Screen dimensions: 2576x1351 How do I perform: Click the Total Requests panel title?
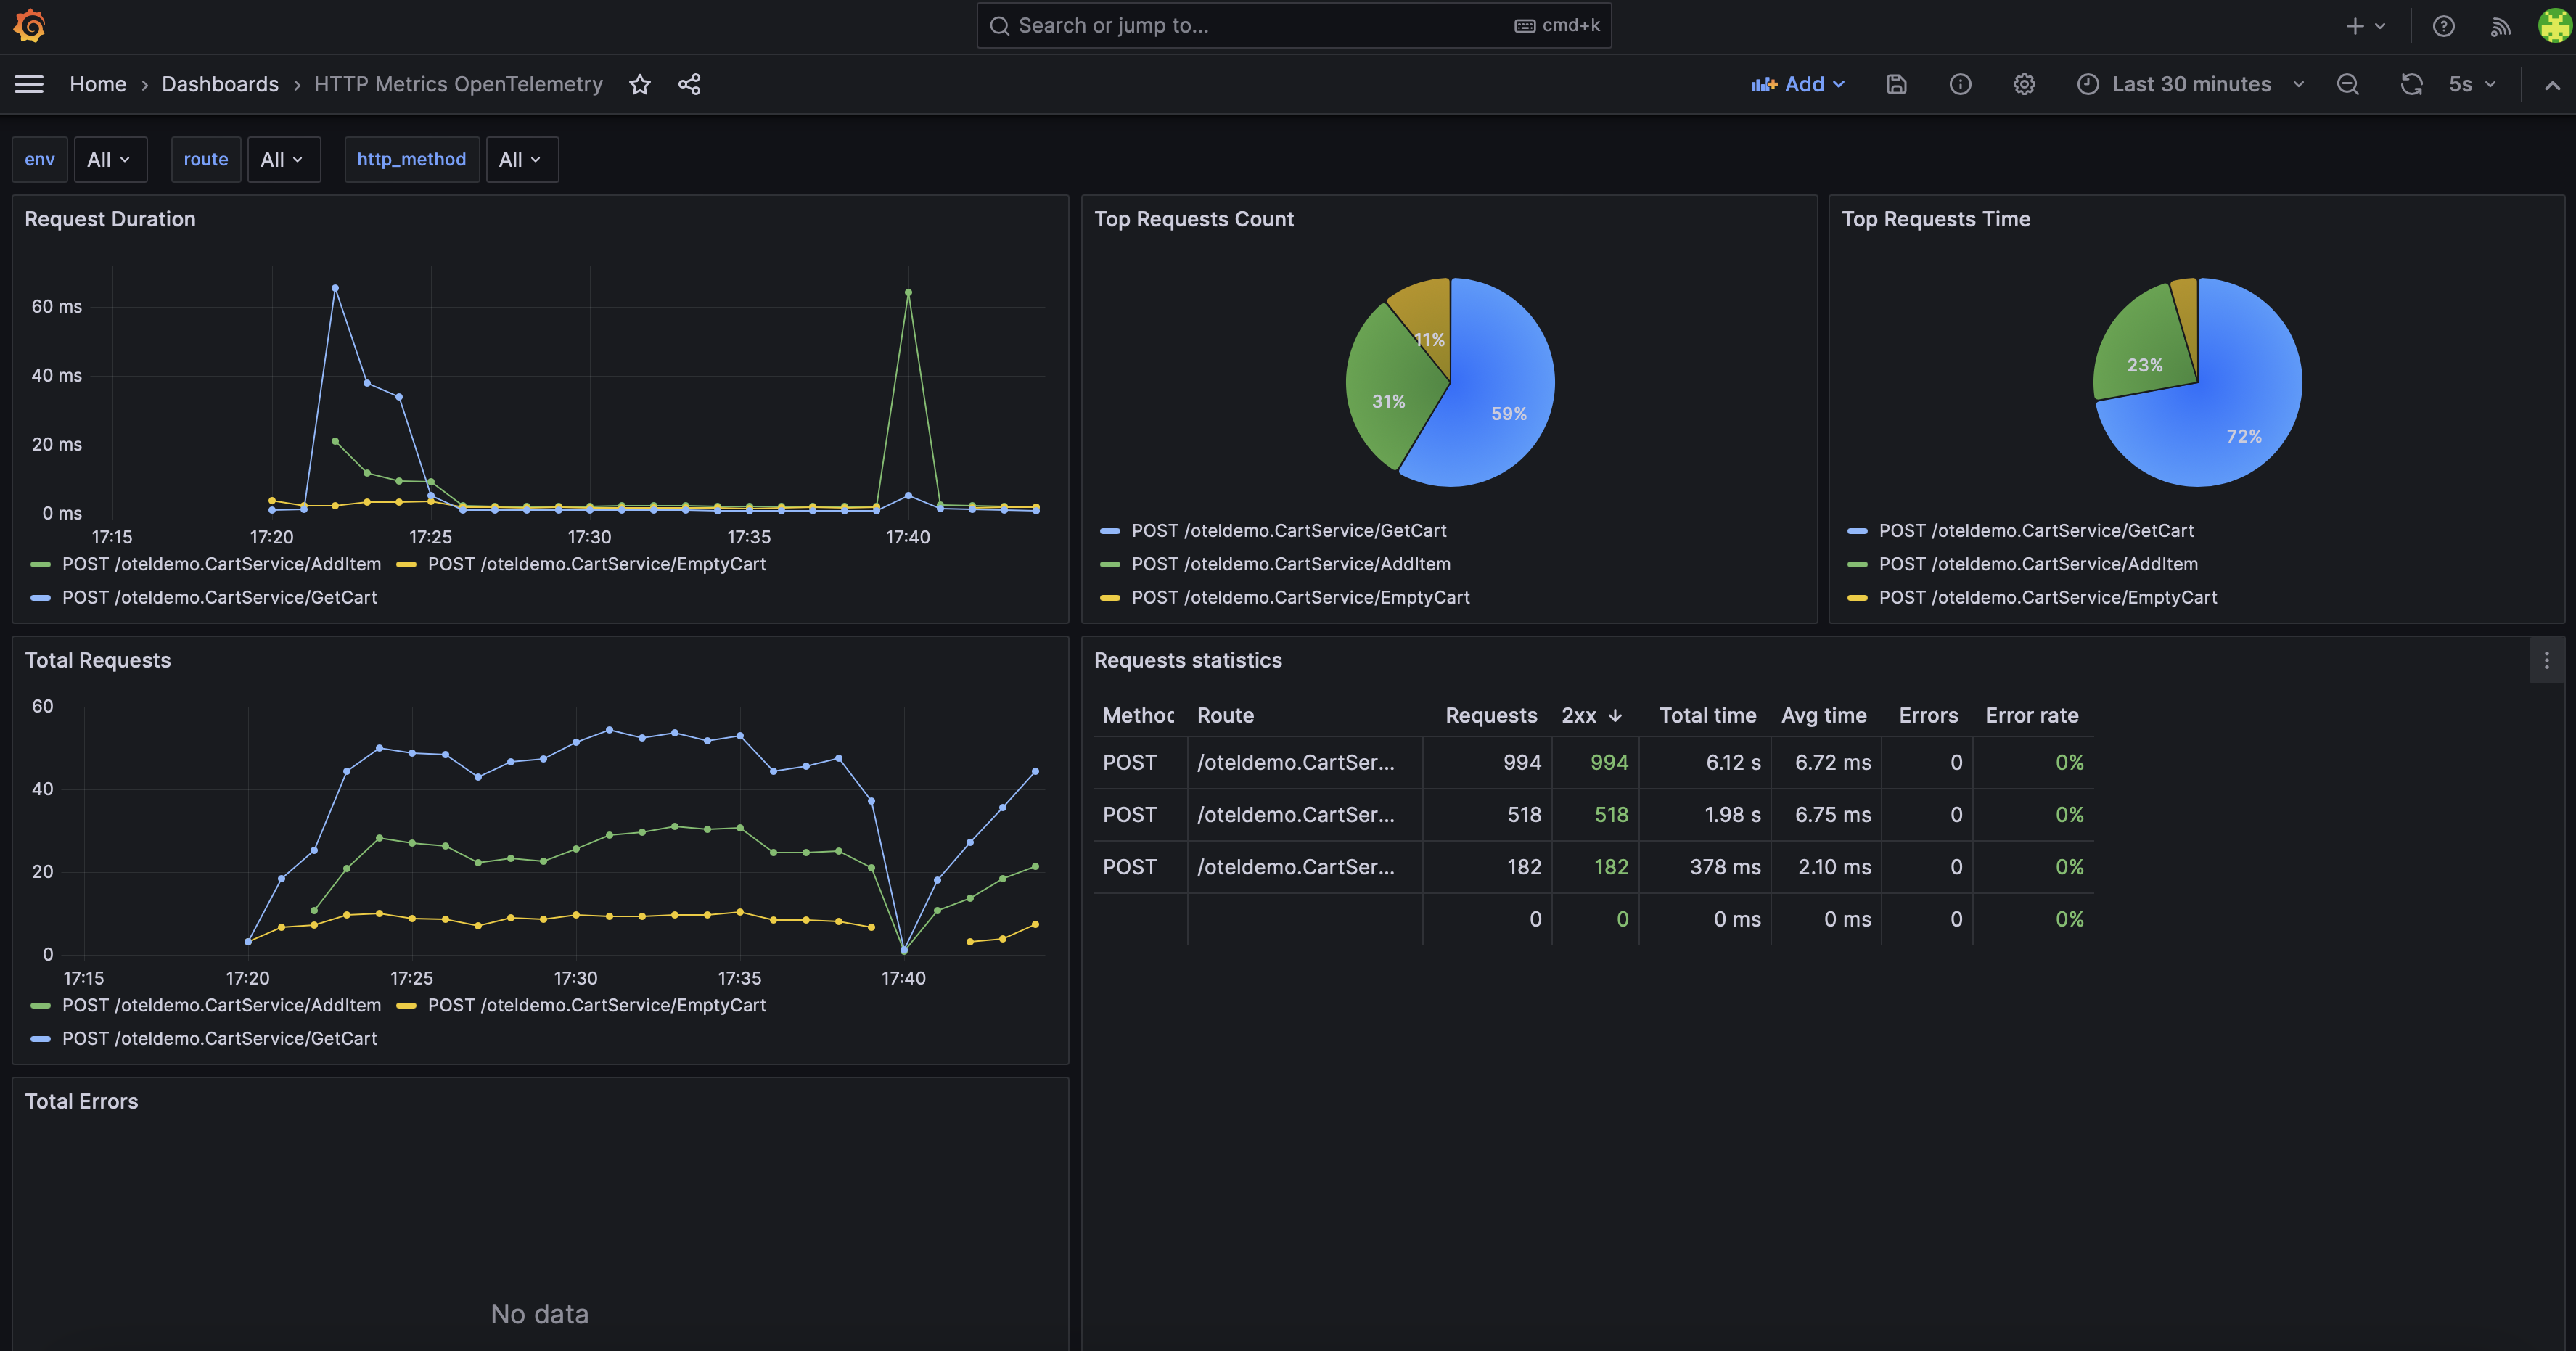pyautogui.click(x=98, y=660)
